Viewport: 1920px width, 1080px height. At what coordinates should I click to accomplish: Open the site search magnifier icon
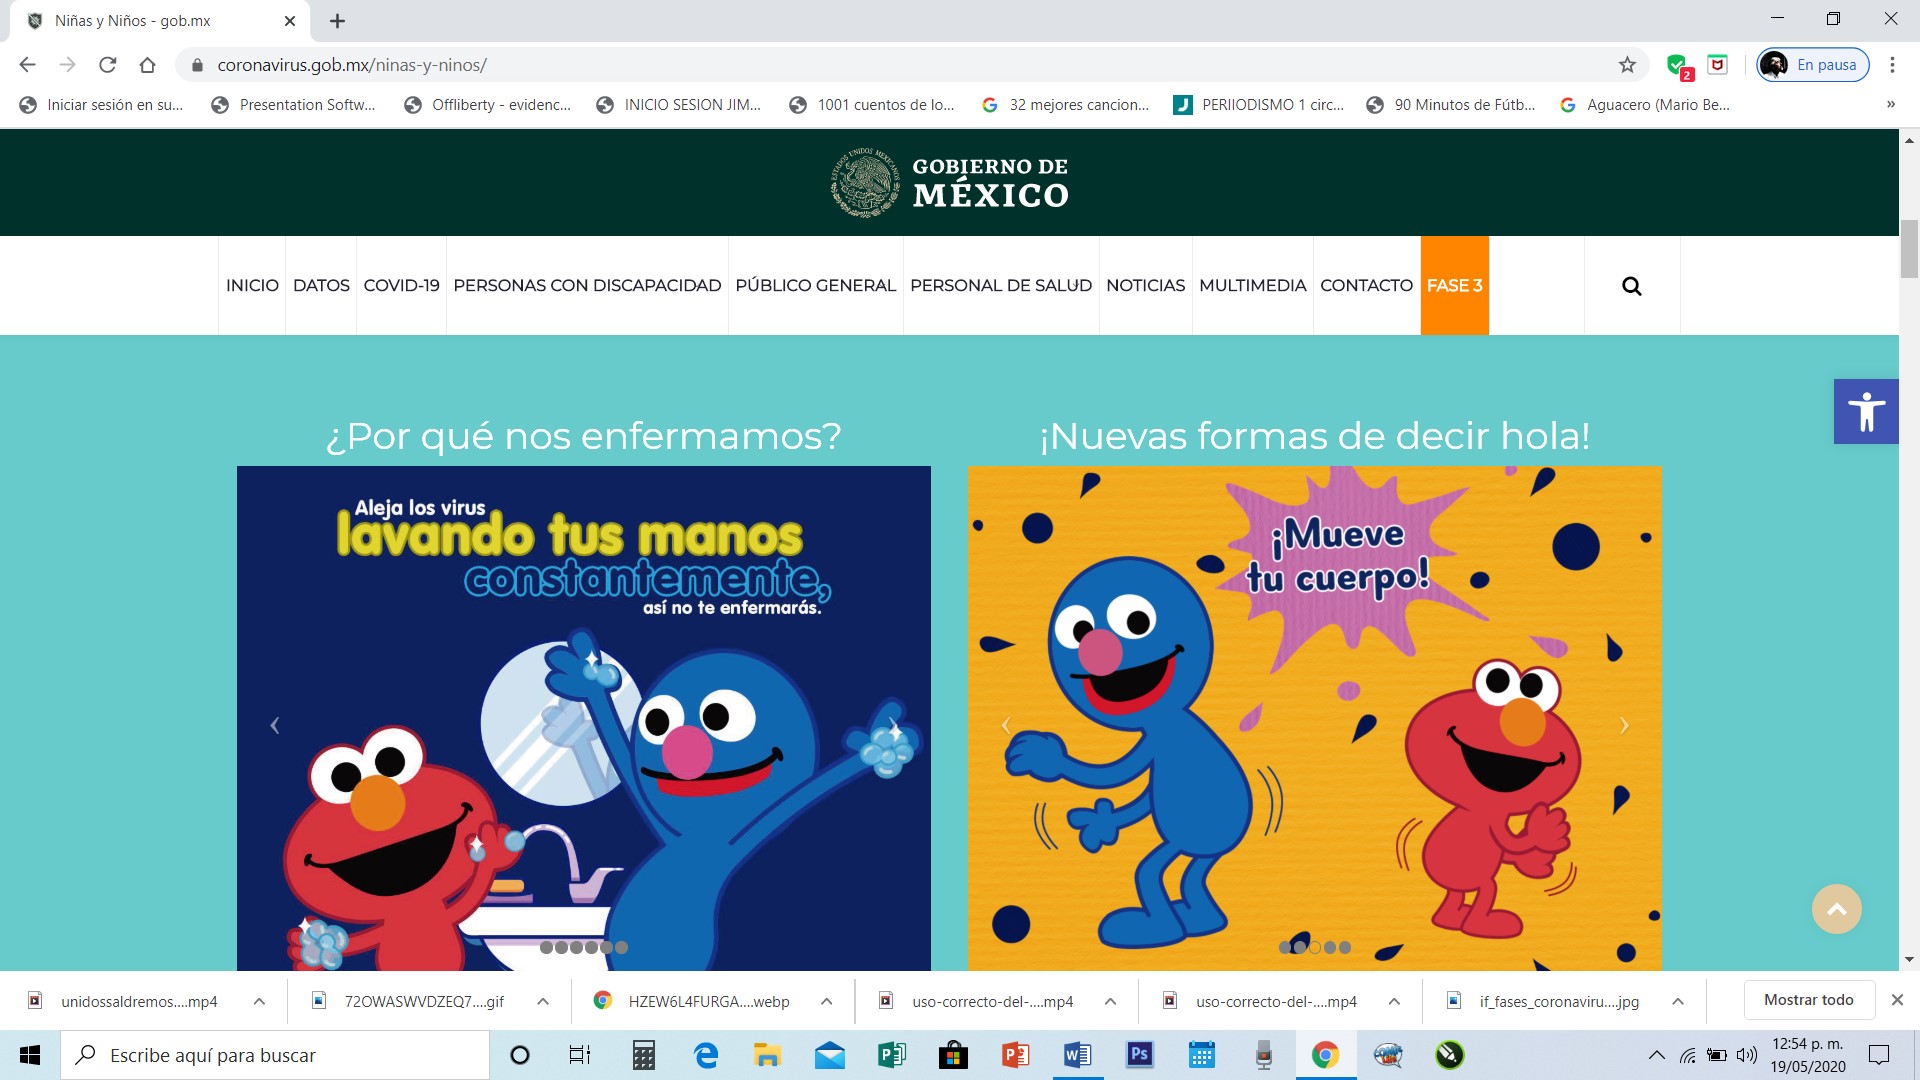1631,286
